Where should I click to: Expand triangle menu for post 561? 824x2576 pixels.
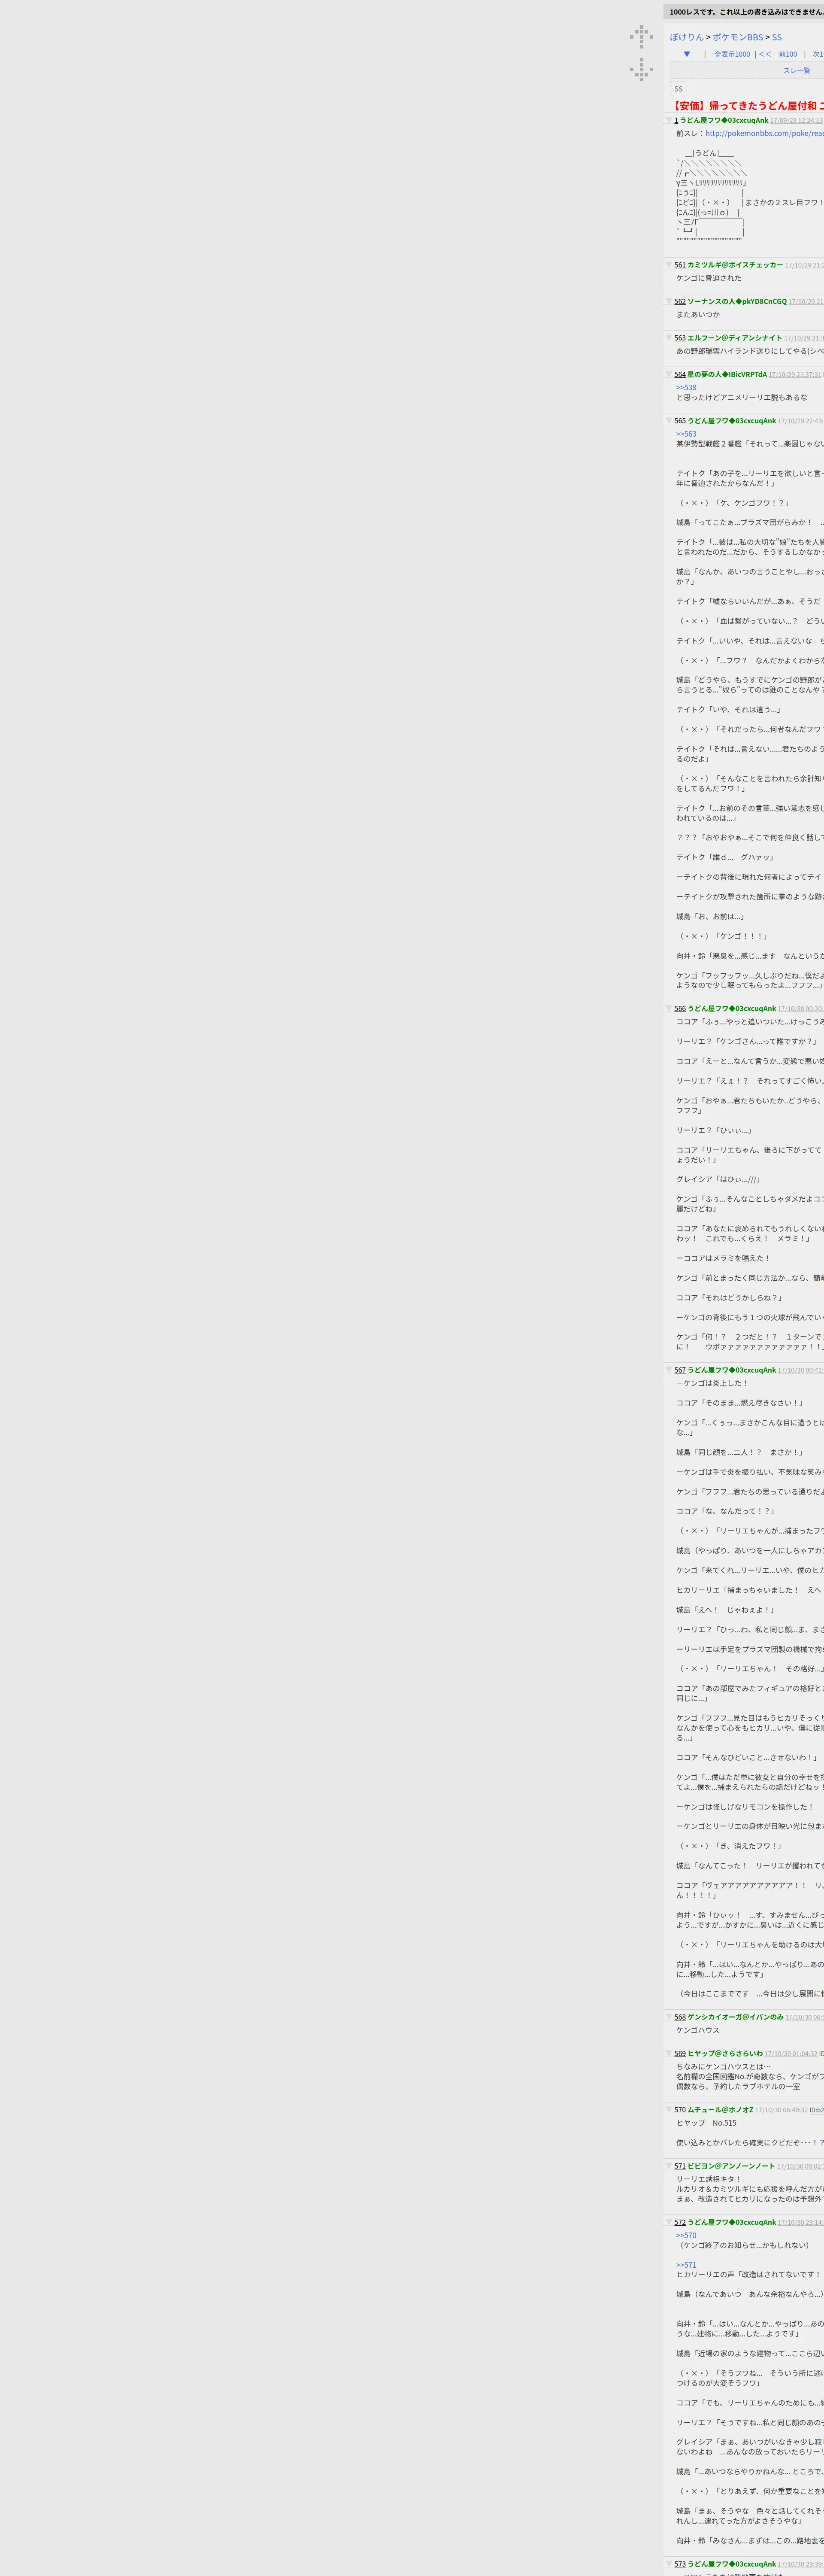670,265
